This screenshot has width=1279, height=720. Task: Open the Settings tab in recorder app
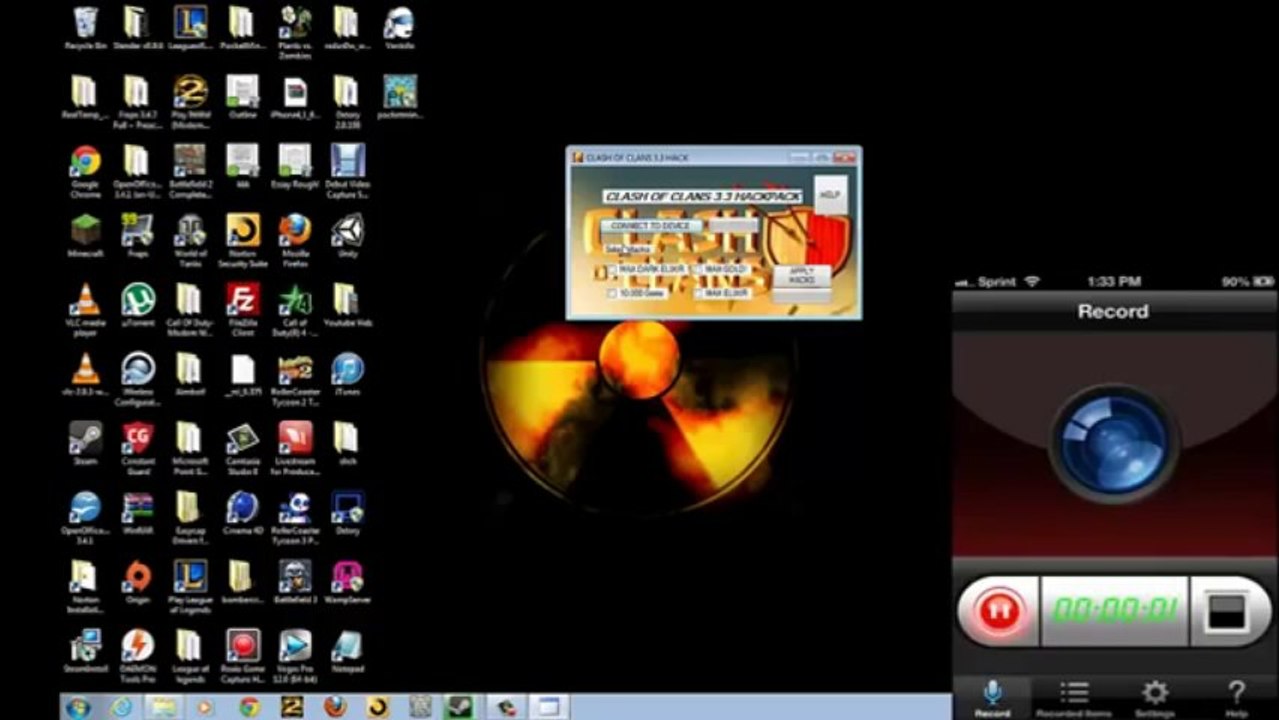(x=1155, y=698)
